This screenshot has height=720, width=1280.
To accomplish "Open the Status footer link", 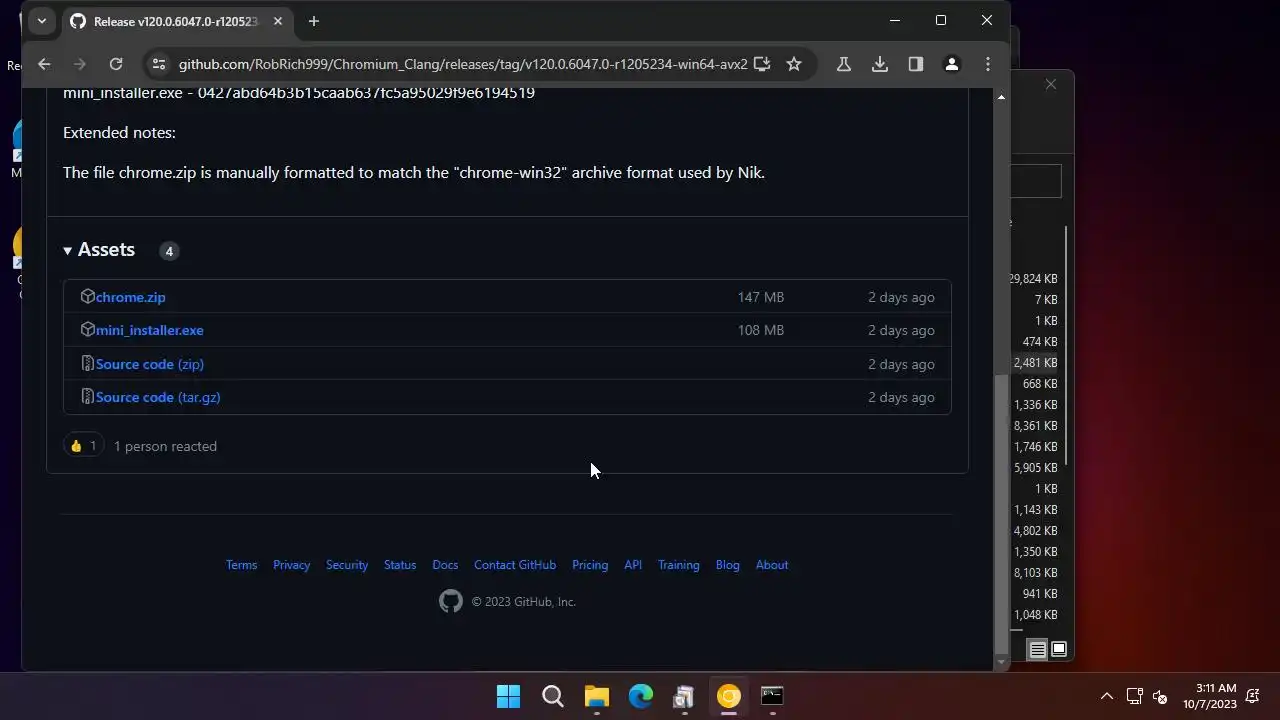I will click(400, 565).
